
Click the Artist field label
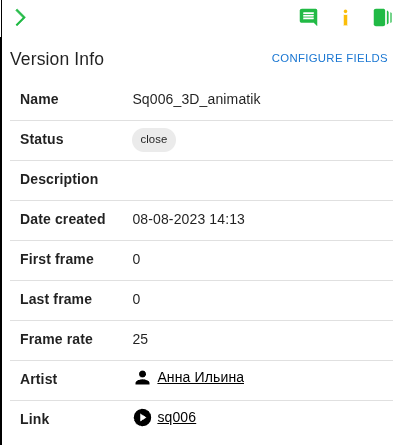click(39, 379)
